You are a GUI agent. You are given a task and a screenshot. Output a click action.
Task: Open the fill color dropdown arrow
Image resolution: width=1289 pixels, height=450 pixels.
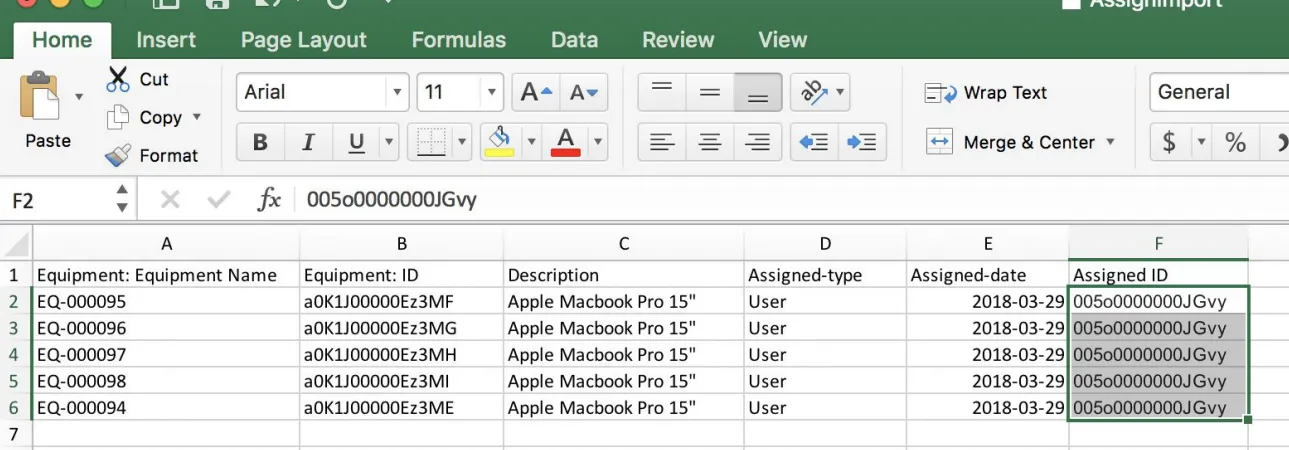point(532,142)
